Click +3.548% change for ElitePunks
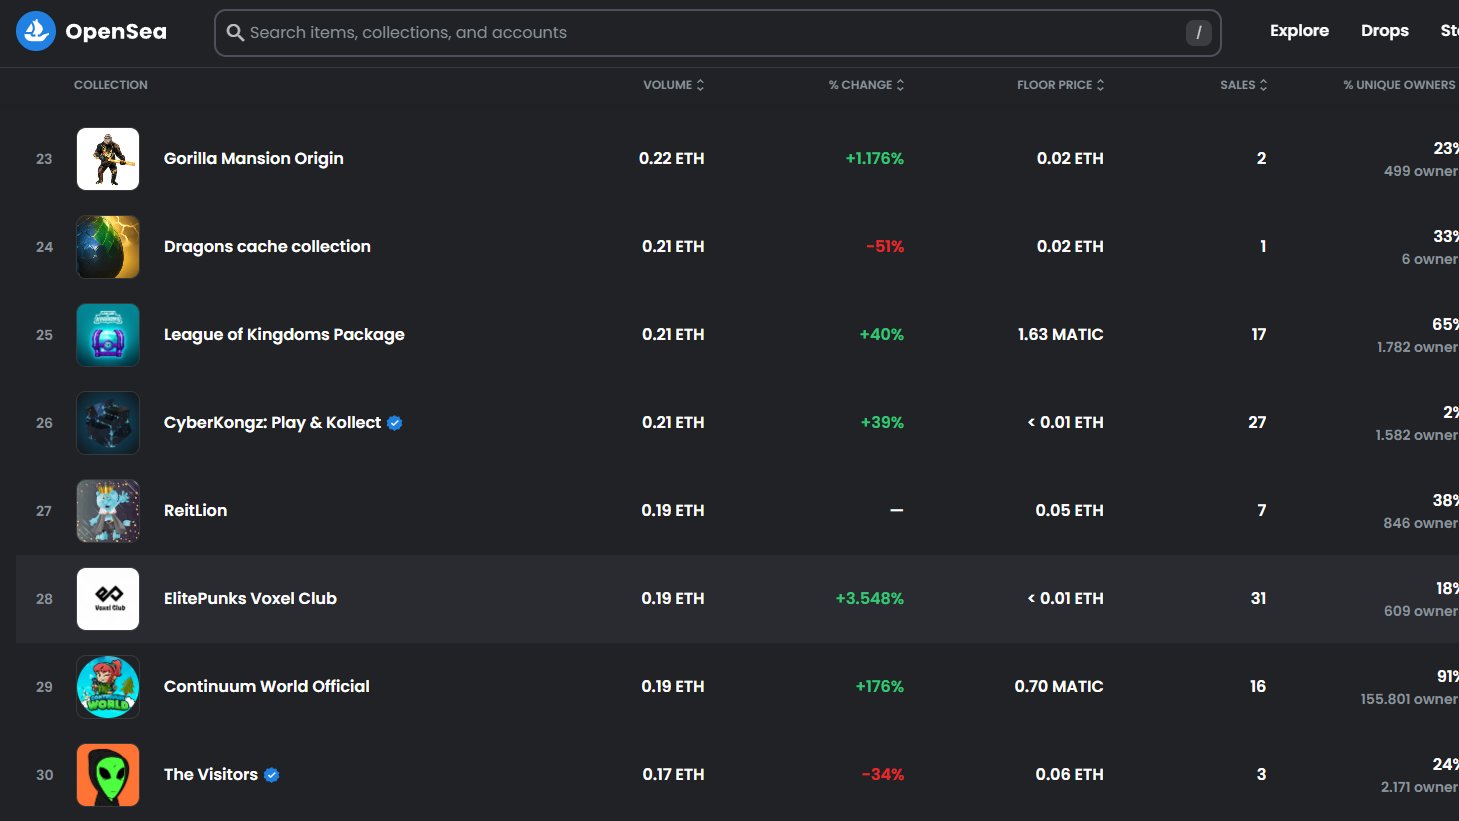This screenshot has width=1459, height=821. click(870, 598)
